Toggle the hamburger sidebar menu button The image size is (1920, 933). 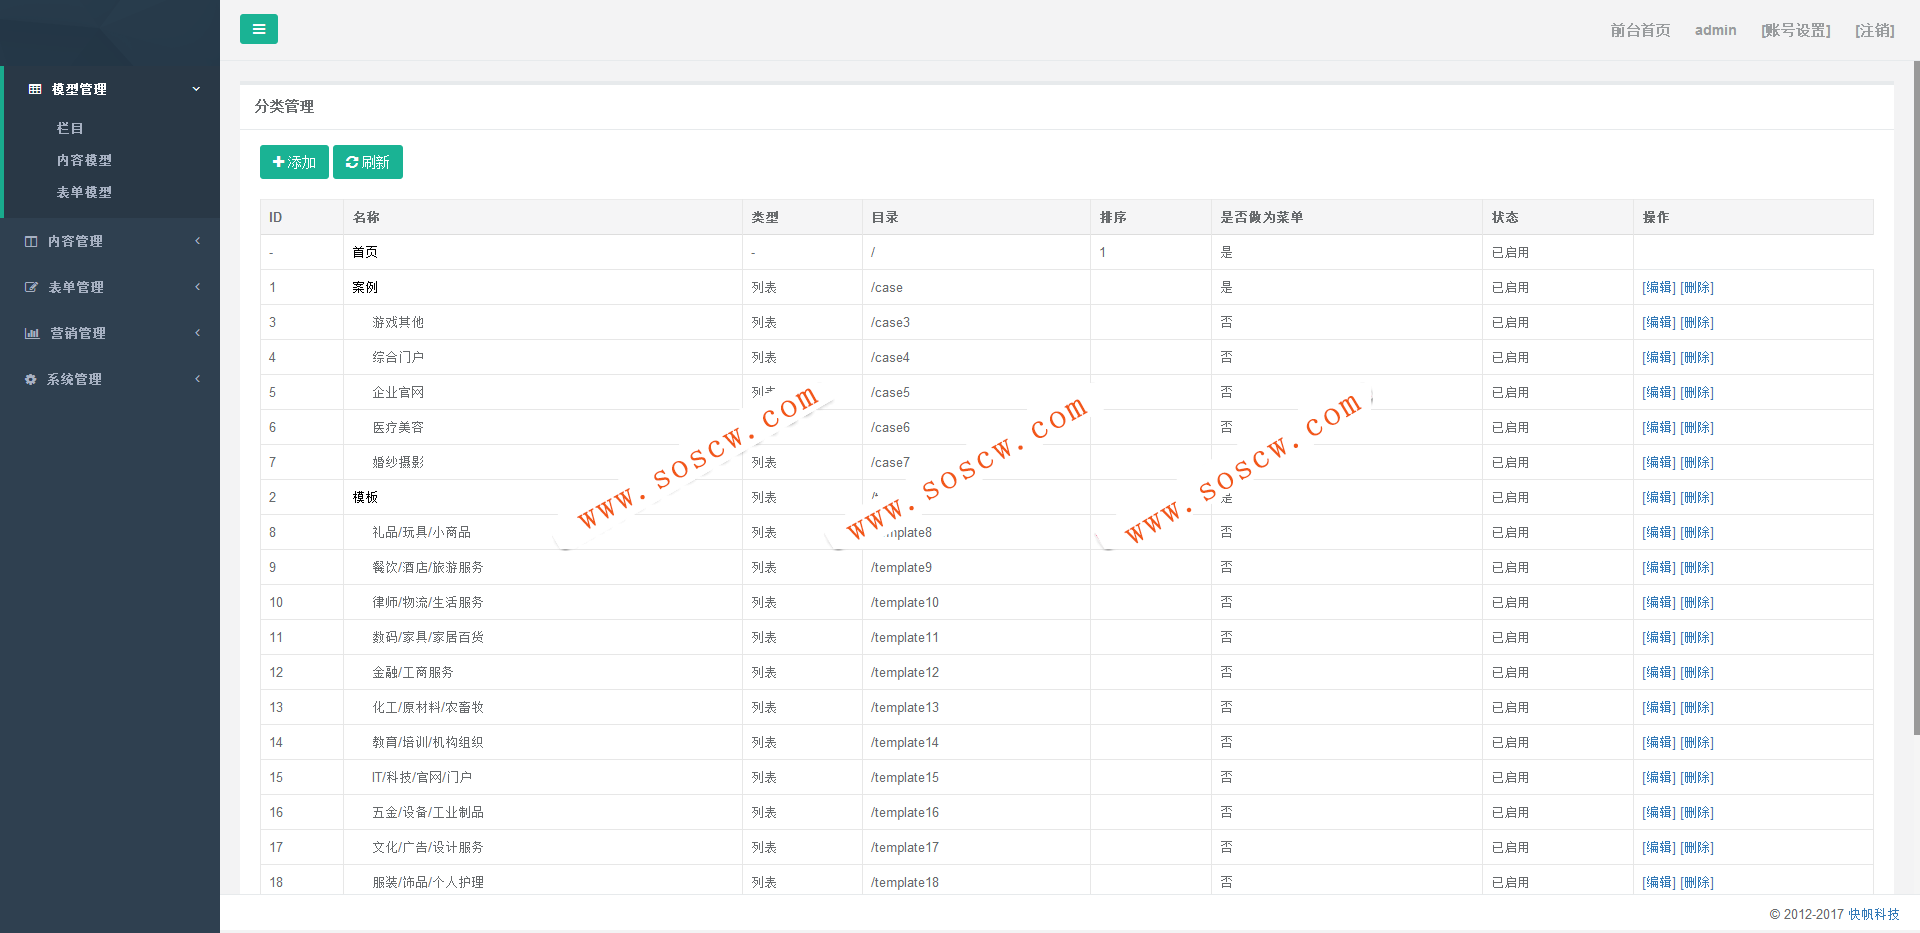pos(258,29)
